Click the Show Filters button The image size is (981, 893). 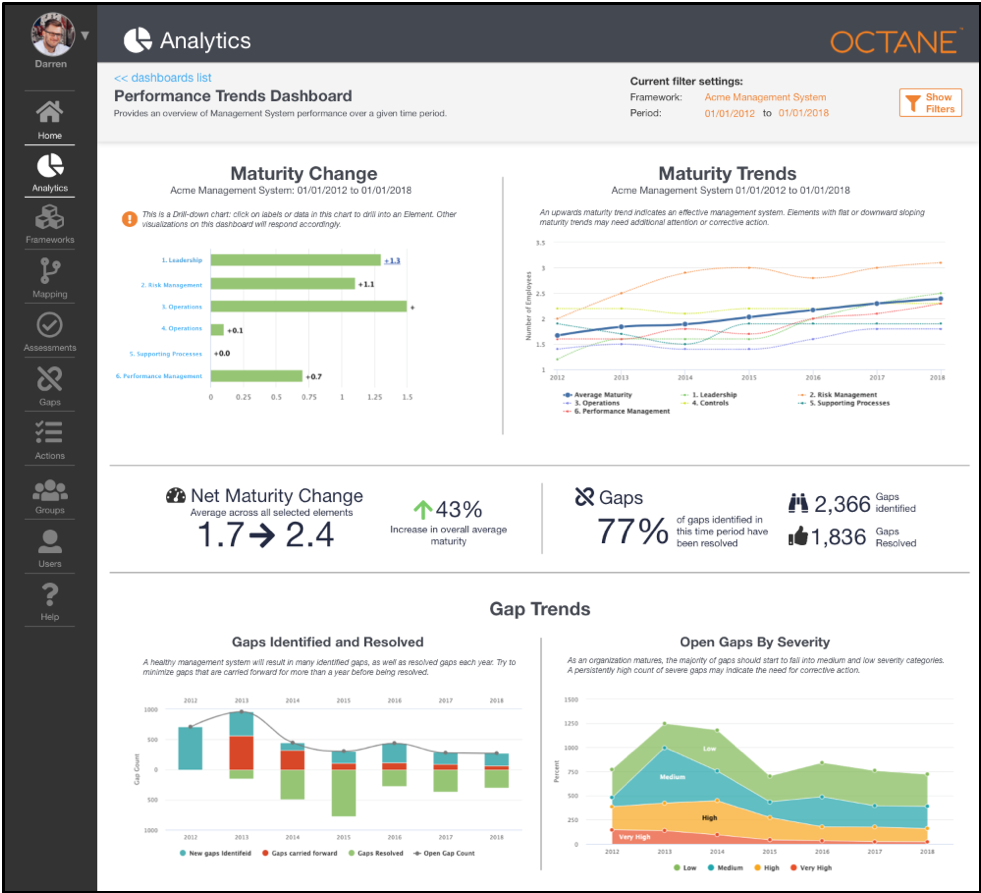930,103
